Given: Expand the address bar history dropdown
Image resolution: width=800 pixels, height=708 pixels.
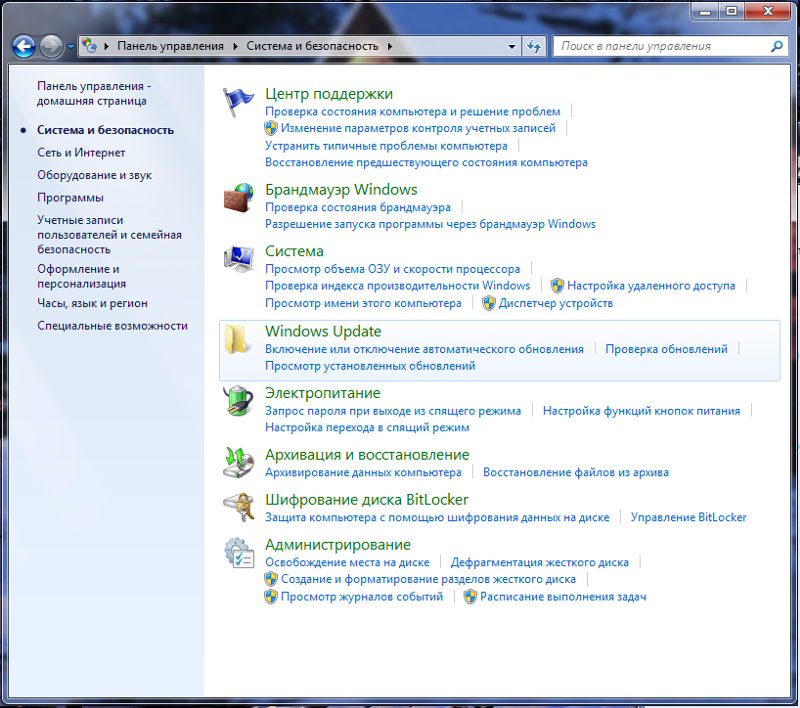Looking at the screenshot, I should click(512, 46).
